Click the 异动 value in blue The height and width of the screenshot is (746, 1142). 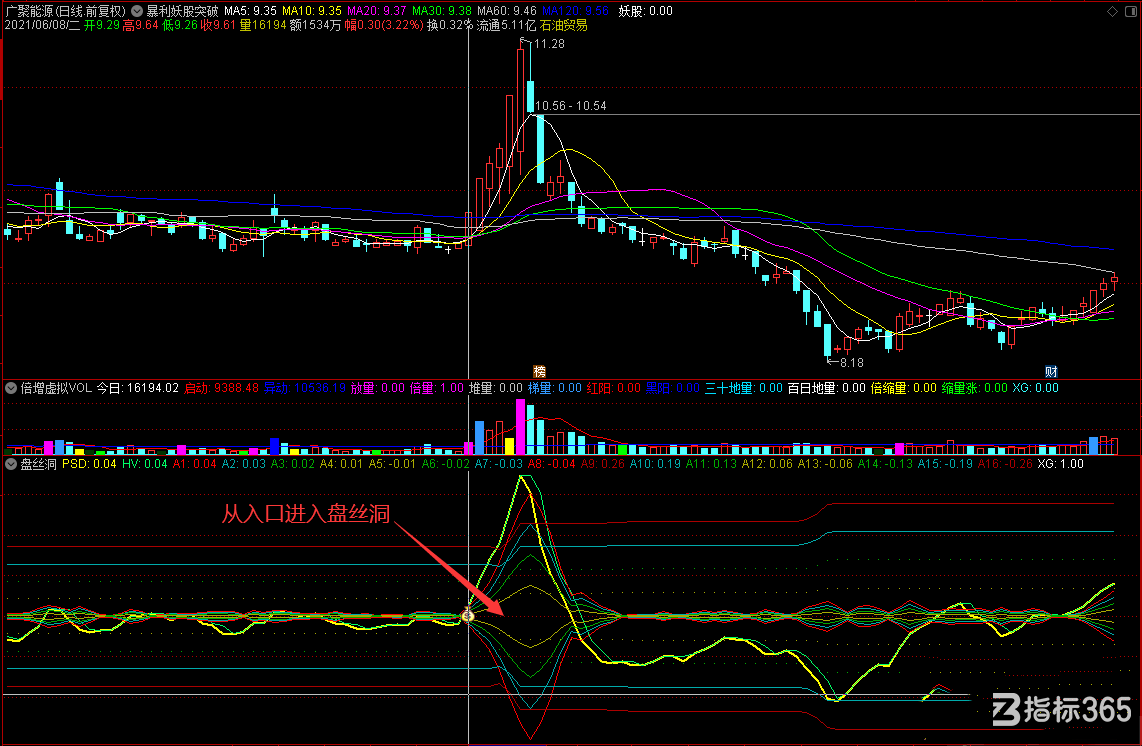click(304, 388)
